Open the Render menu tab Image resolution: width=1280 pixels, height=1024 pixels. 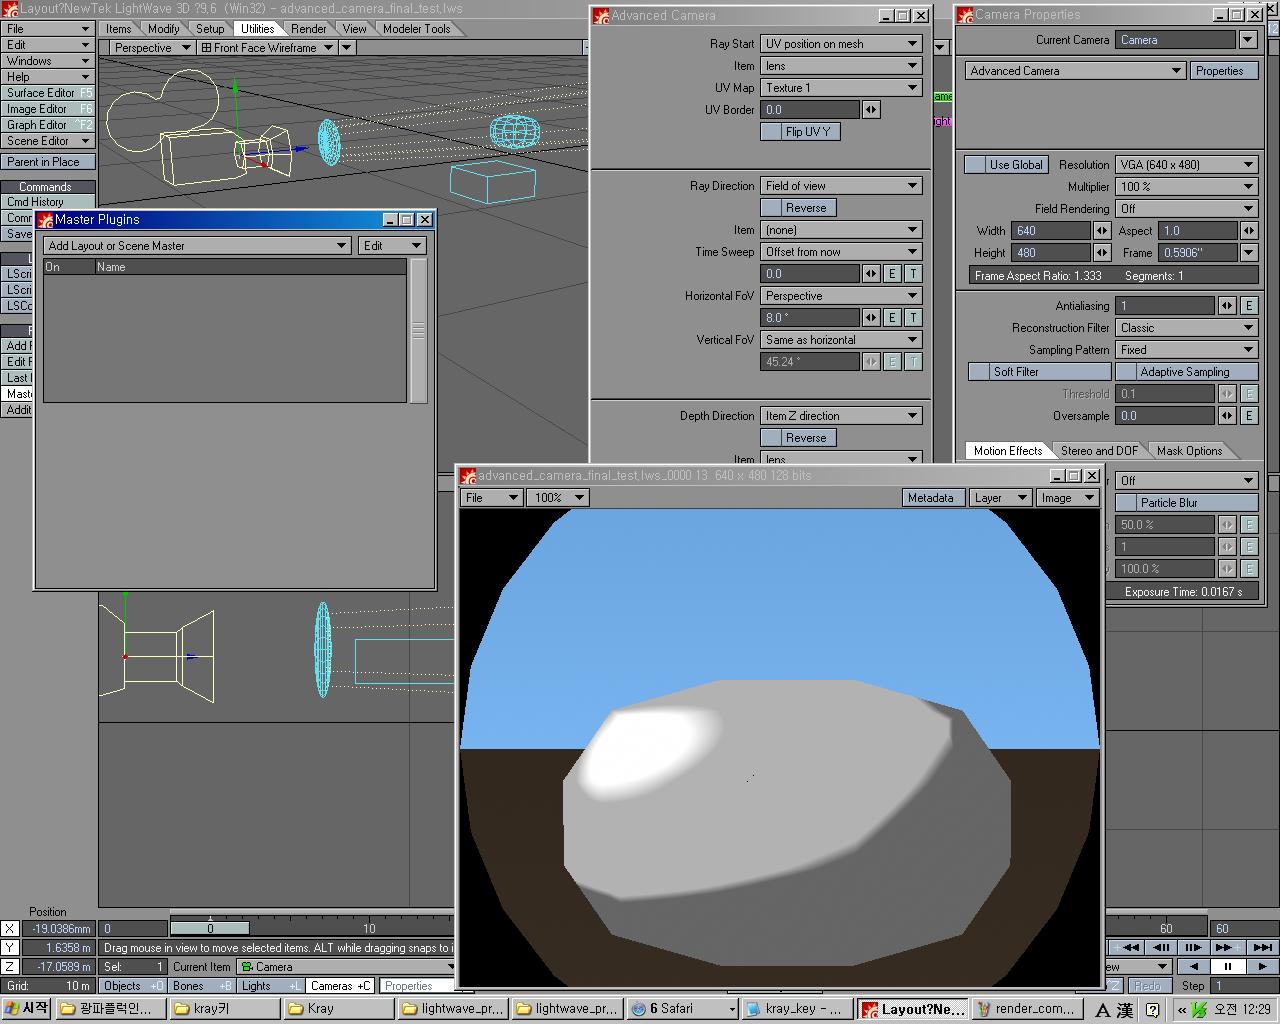click(308, 29)
